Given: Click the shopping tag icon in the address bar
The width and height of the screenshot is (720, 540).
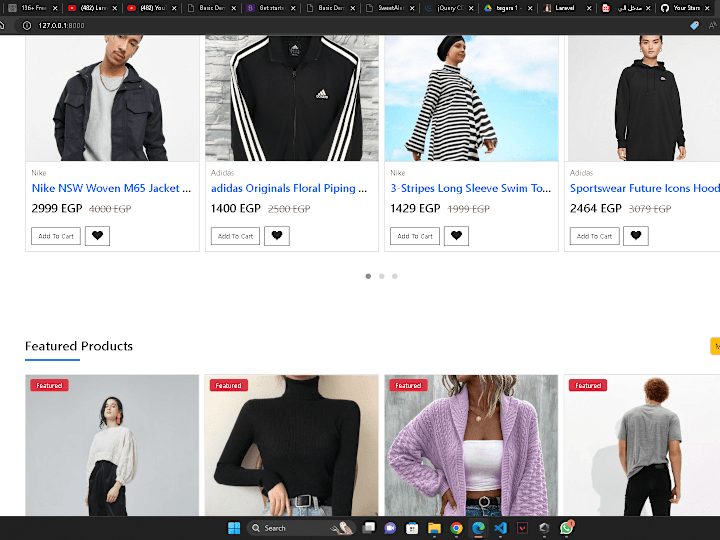Looking at the screenshot, I should (695, 25).
